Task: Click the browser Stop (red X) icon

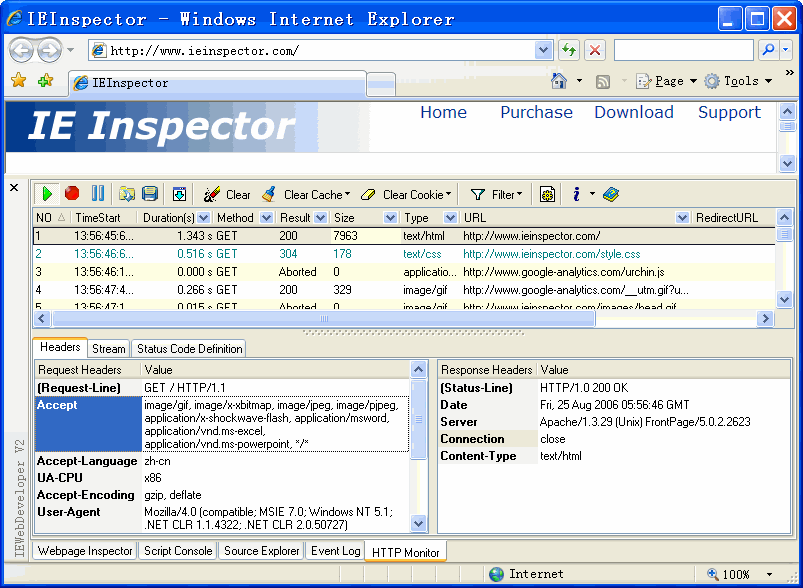Action: click(595, 50)
